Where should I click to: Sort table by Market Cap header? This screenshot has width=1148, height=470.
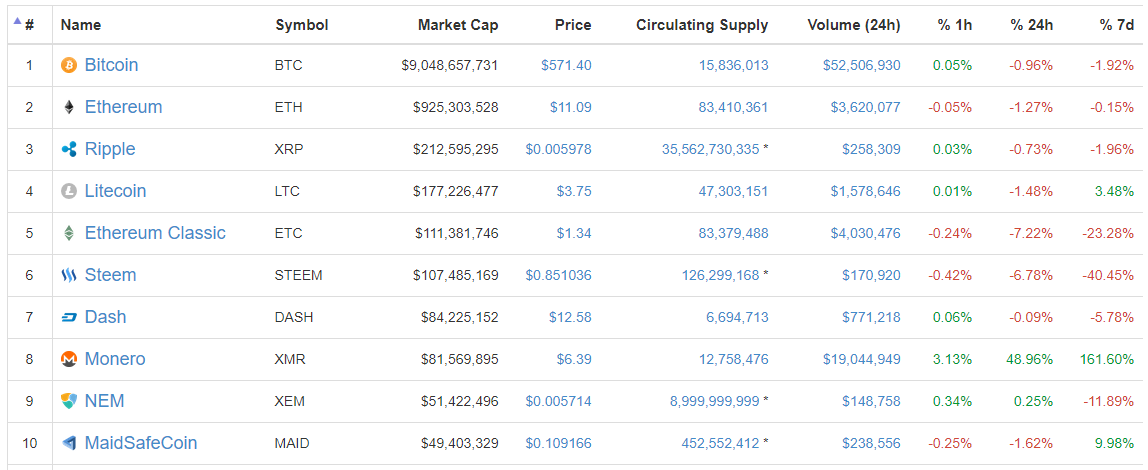[x=458, y=25]
